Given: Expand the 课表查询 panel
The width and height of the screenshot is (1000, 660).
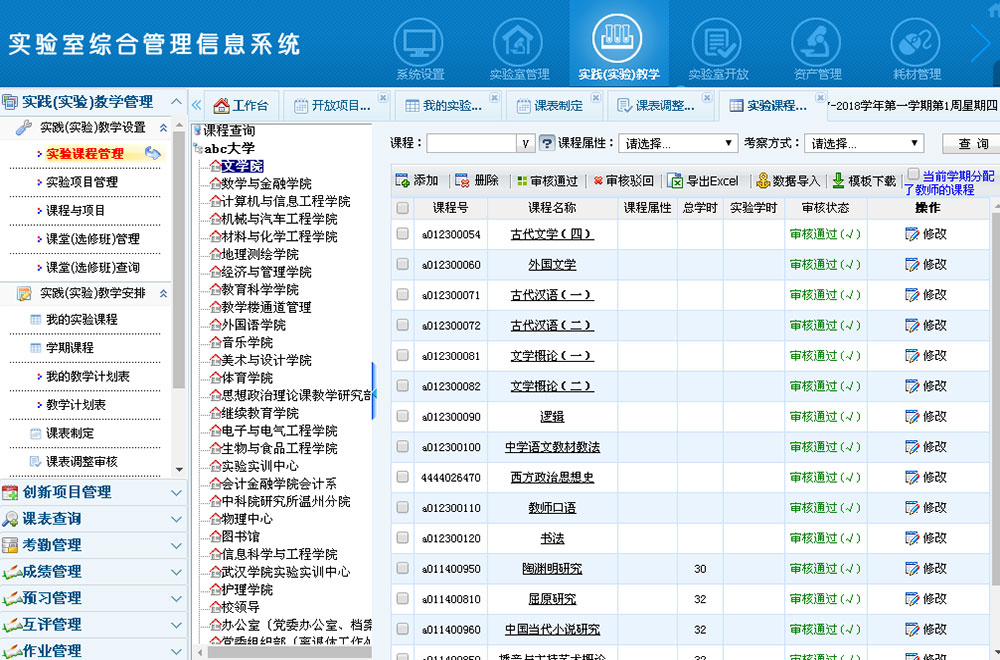Looking at the screenshot, I should 177,520.
